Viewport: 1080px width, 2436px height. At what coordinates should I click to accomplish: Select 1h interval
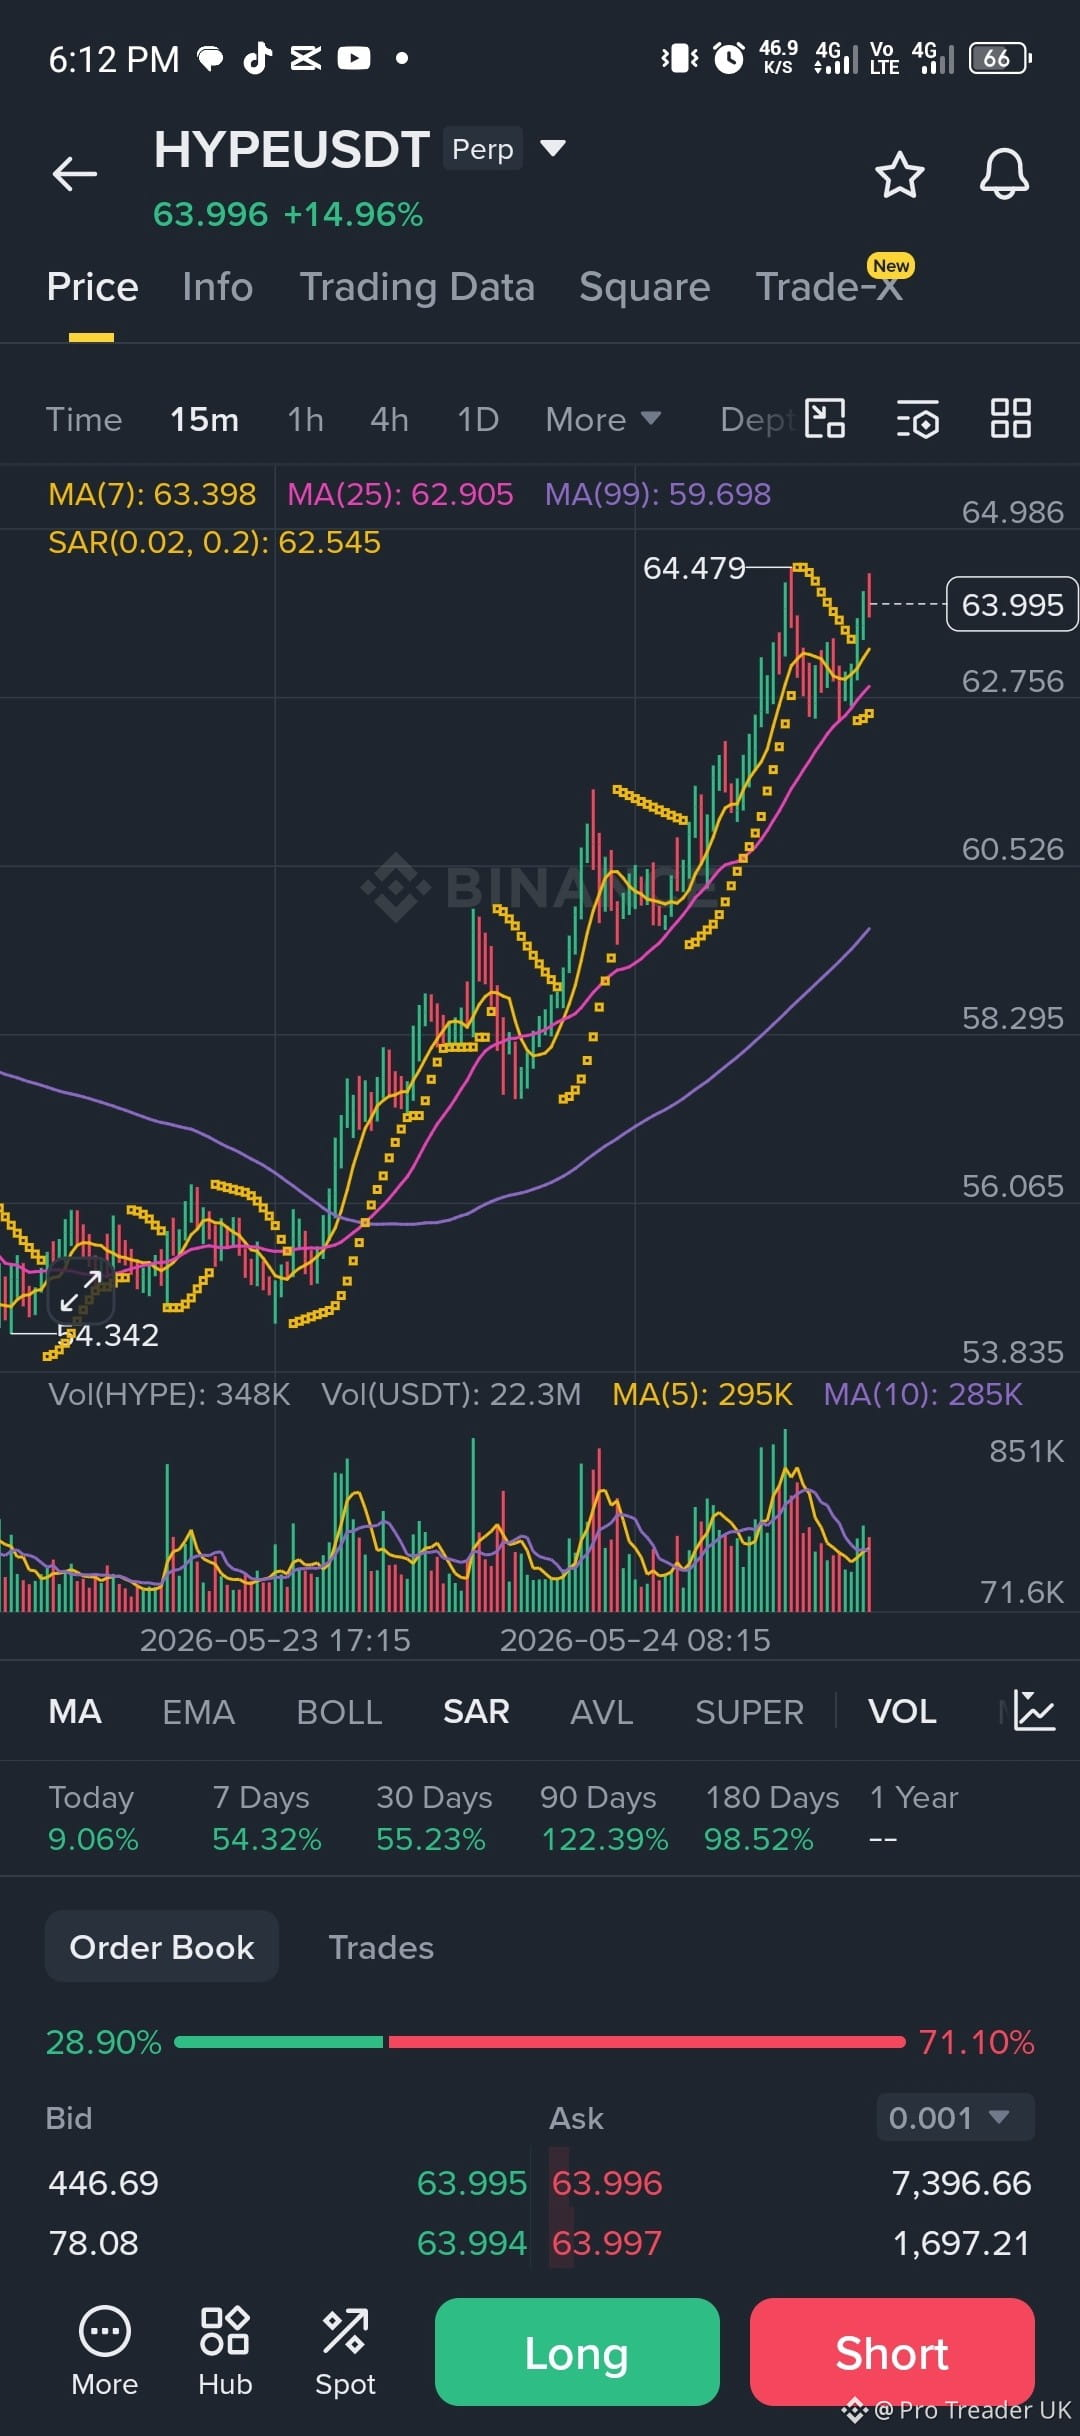(305, 419)
